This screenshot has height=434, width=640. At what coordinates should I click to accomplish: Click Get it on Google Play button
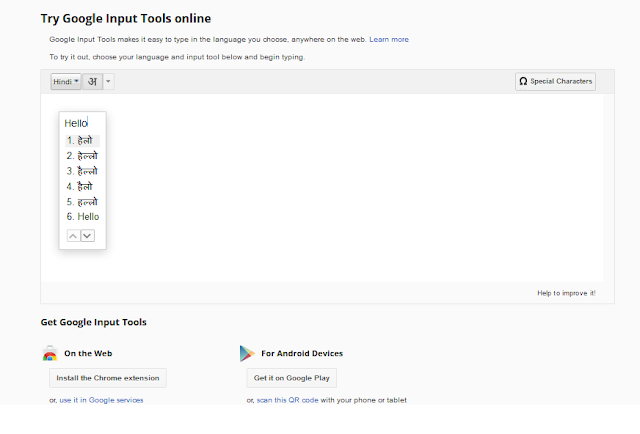click(x=291, y=378)
